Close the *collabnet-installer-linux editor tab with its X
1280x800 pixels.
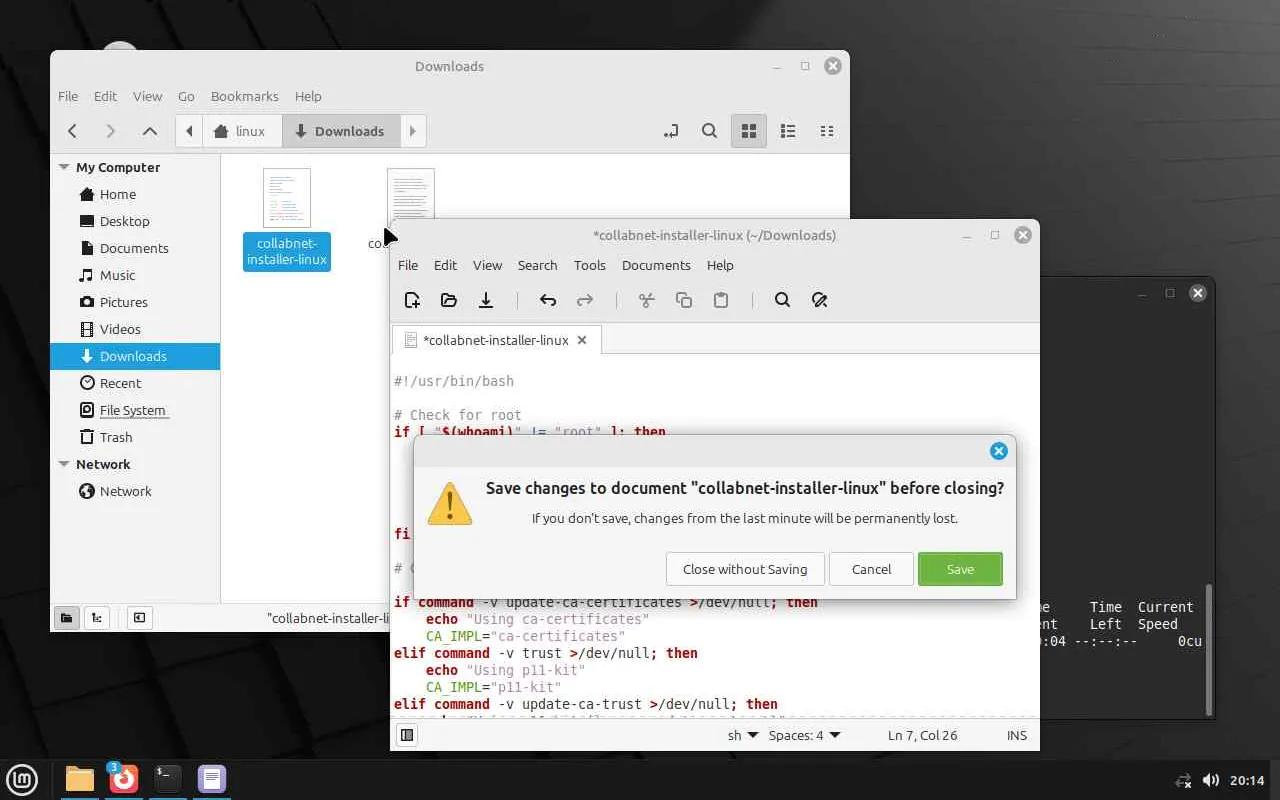(581, 340)
